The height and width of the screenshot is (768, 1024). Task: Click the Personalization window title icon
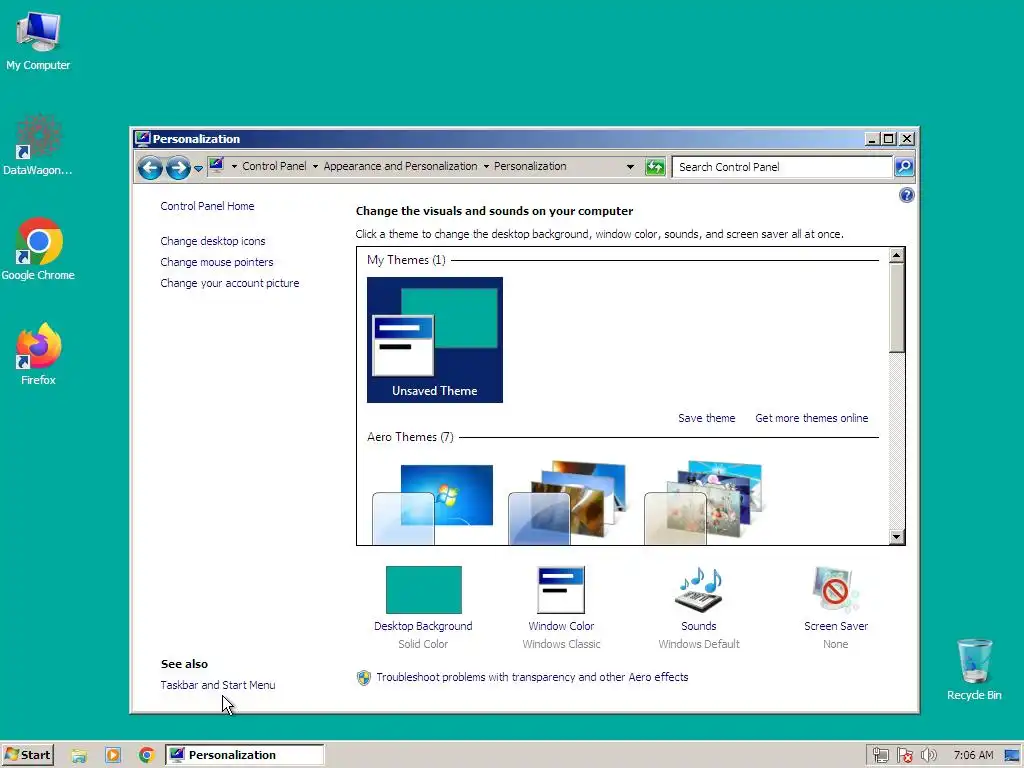(142, 138)
